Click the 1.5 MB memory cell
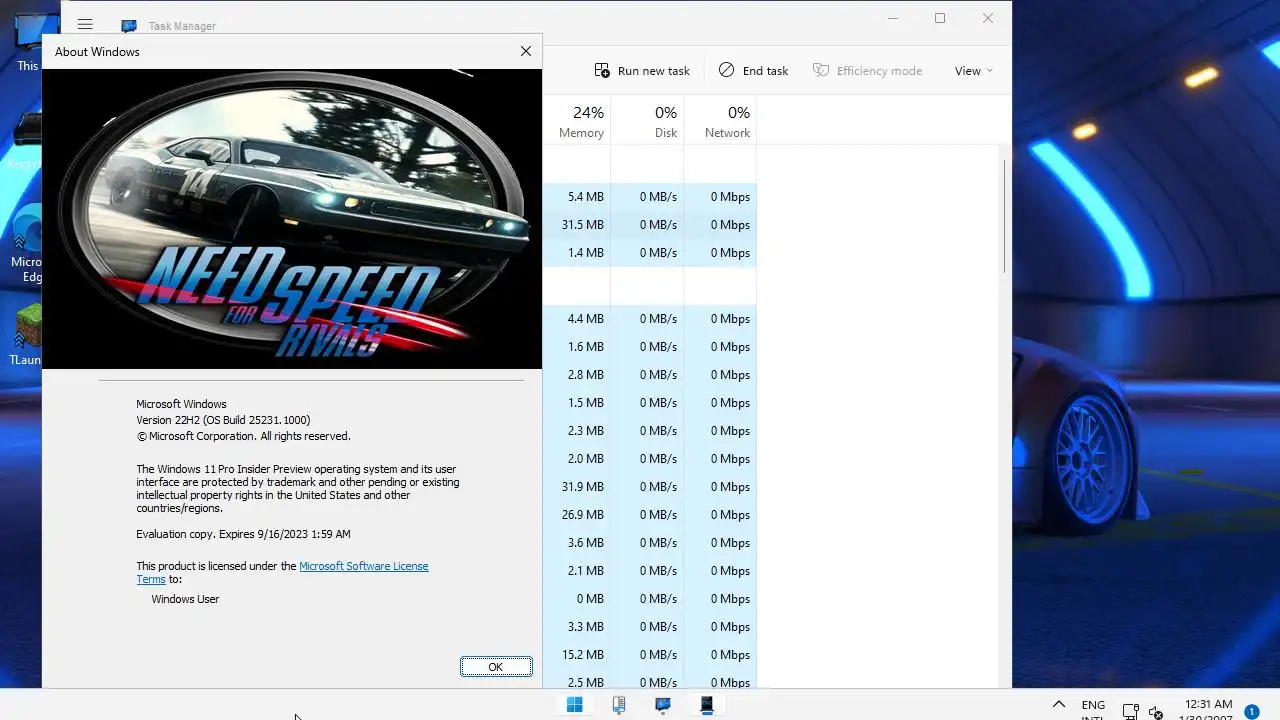Screen dimensions: 1280x720 [577, 403]
